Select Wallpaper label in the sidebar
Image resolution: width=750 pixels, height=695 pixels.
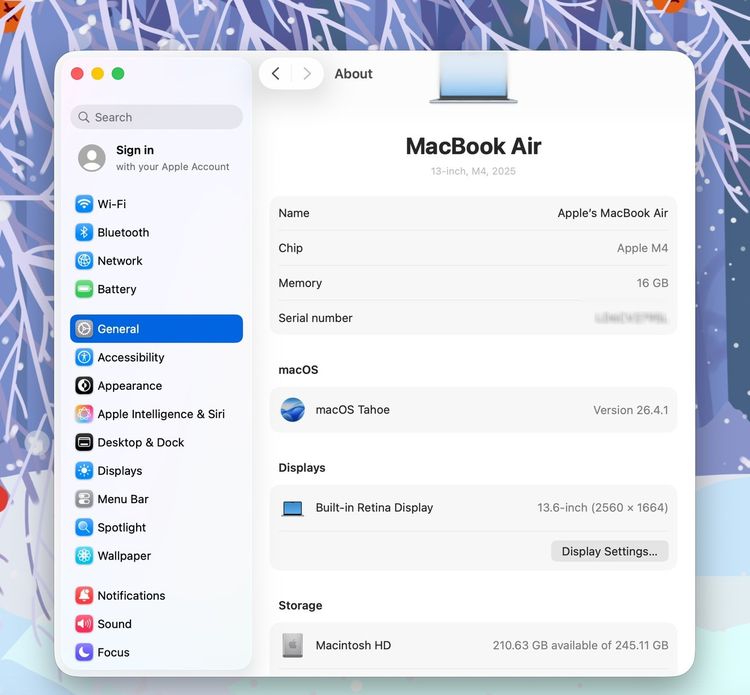(x=124, y=556)
